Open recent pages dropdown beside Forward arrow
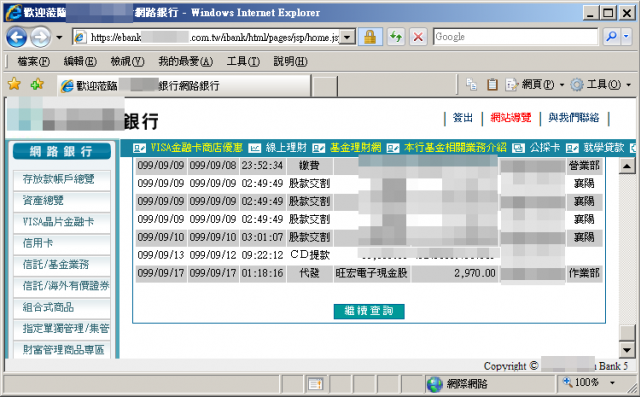 coord(59,38)
